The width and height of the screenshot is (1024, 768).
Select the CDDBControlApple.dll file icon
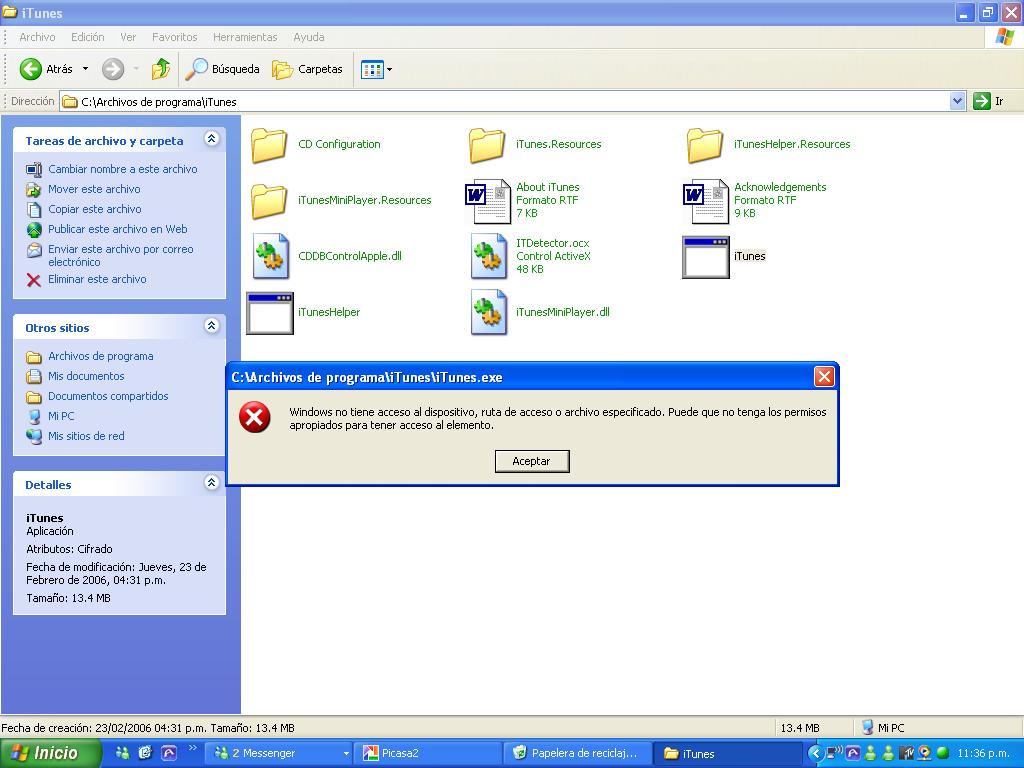(270, 257)
